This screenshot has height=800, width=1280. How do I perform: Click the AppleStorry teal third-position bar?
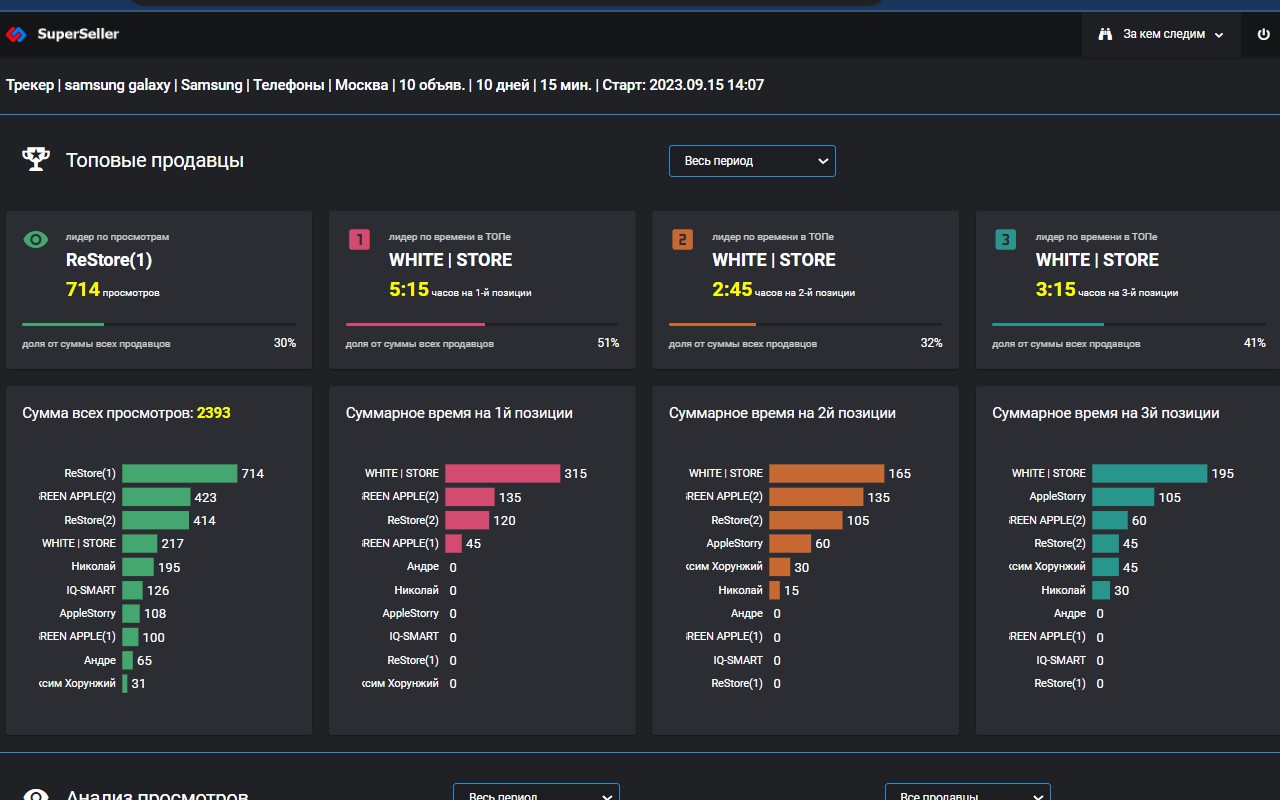(x=1122, y=497)
